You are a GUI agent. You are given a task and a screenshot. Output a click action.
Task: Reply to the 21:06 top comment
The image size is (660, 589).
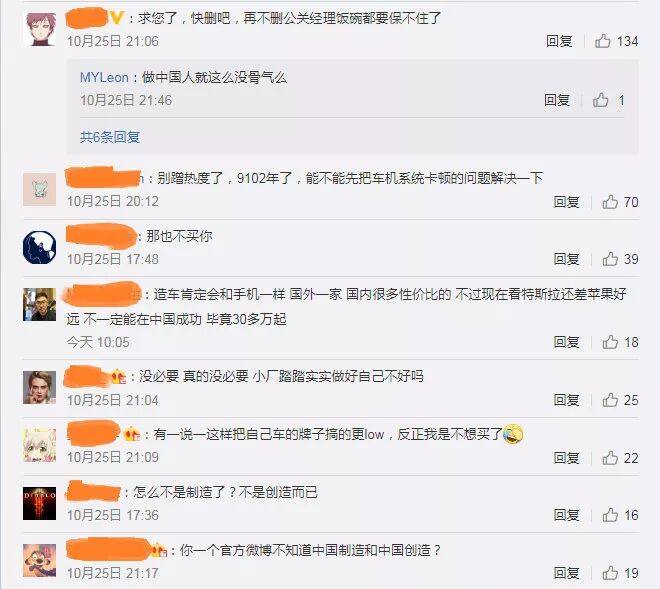(x=559, y=41)
